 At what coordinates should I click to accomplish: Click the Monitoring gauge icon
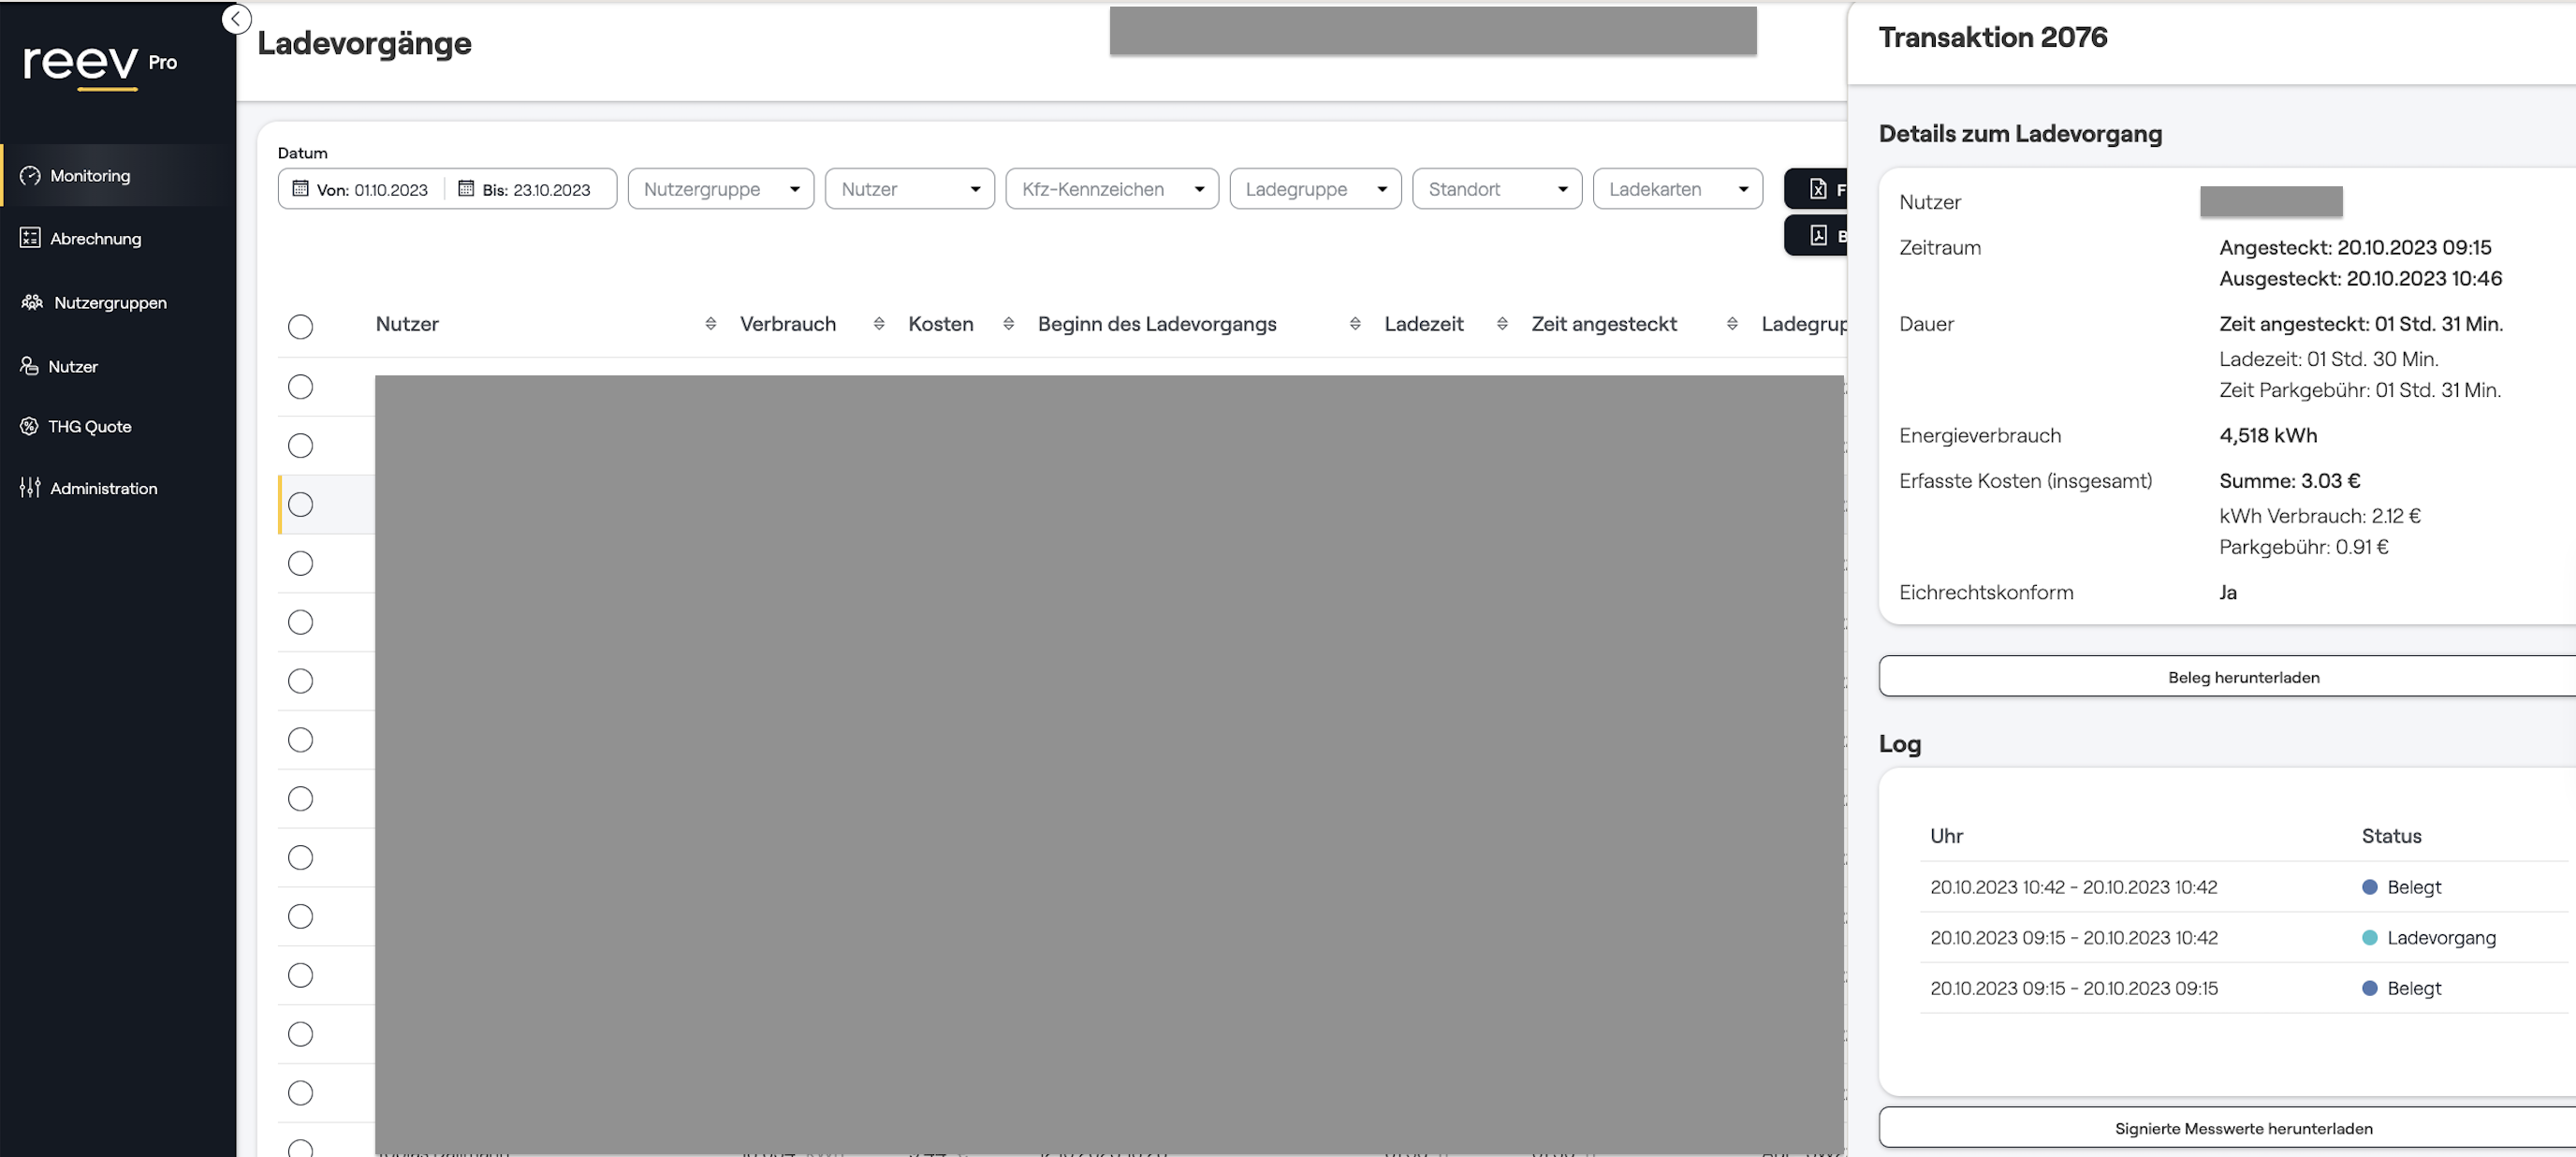pyautogui.click(x=30, y=175)
